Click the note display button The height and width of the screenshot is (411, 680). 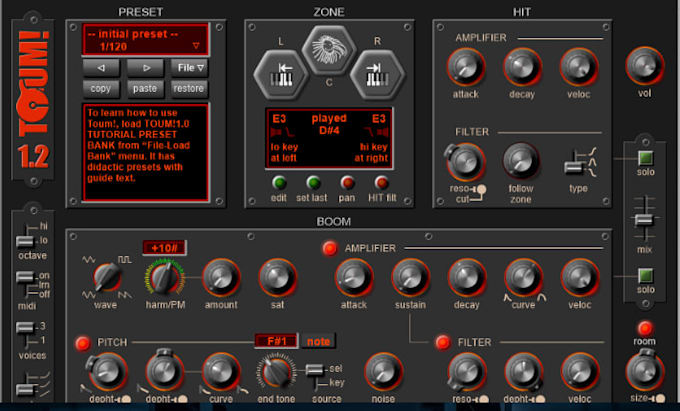coord(319,342)
